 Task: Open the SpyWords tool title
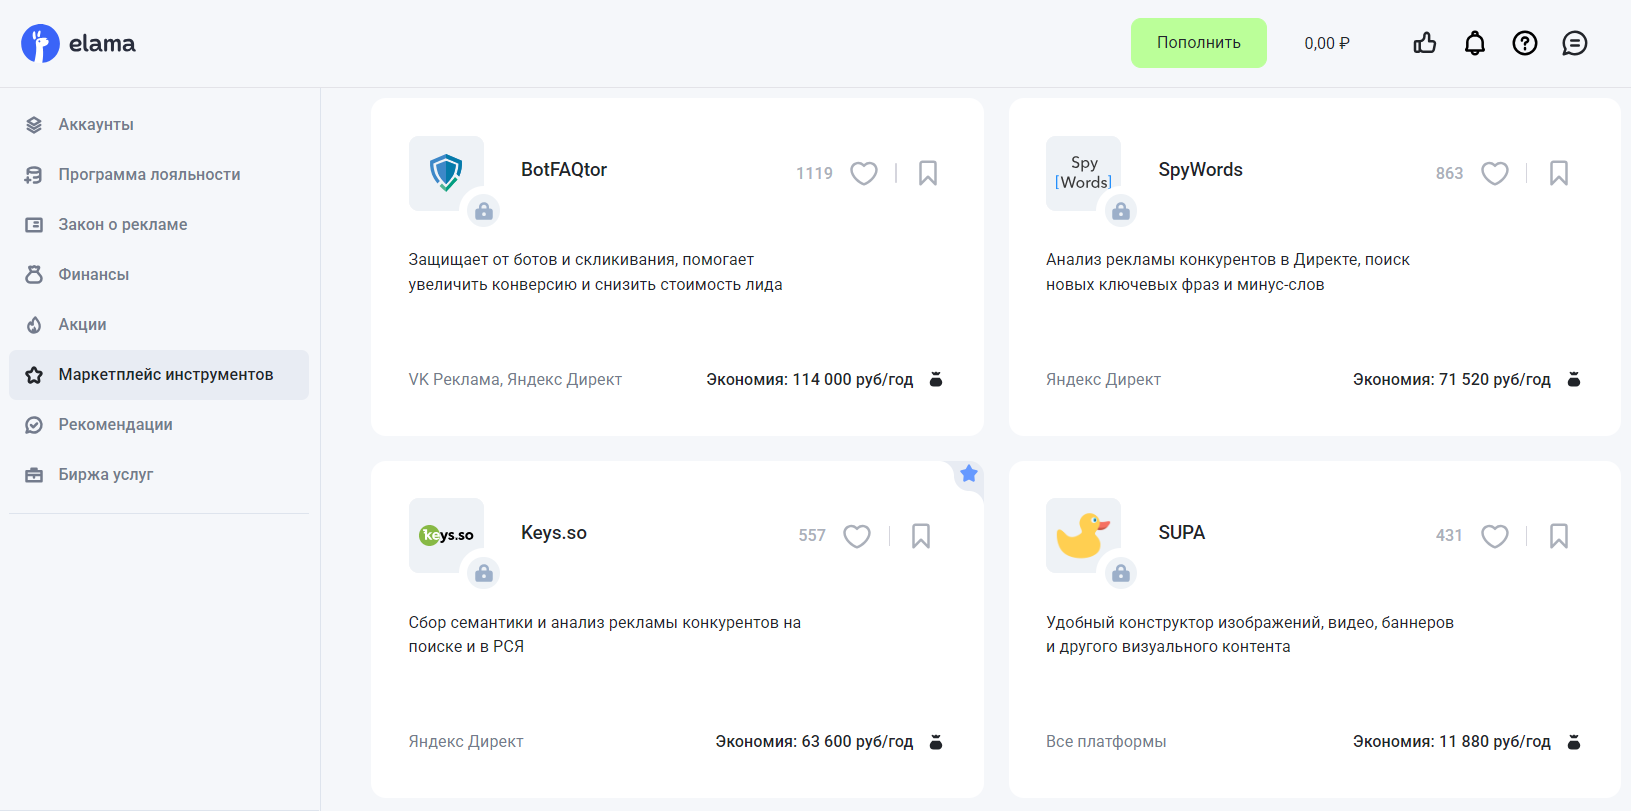pyautogui.click(x=1200, y=170)
